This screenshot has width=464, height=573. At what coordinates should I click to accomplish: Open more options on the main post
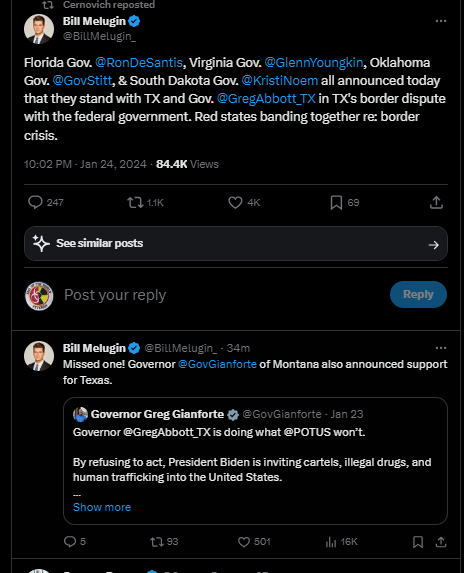441,21
